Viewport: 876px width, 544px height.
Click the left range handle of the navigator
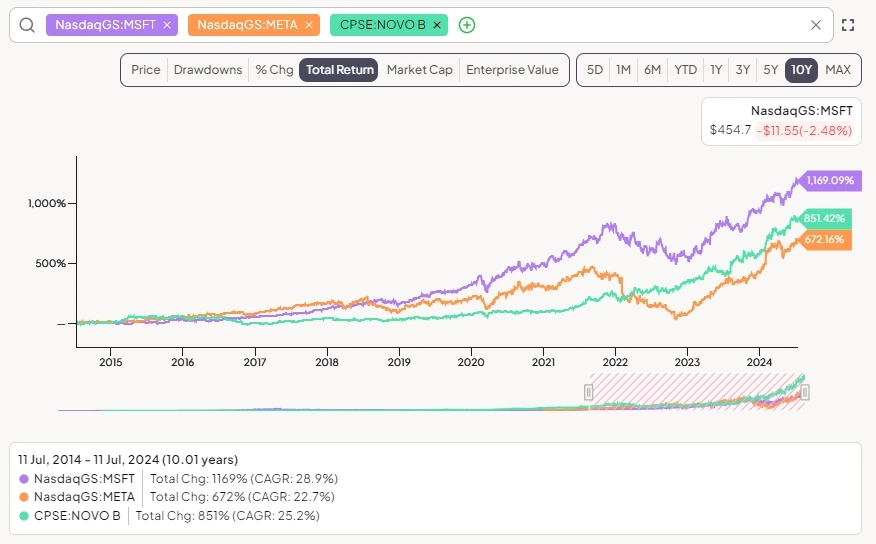[588, 393]
